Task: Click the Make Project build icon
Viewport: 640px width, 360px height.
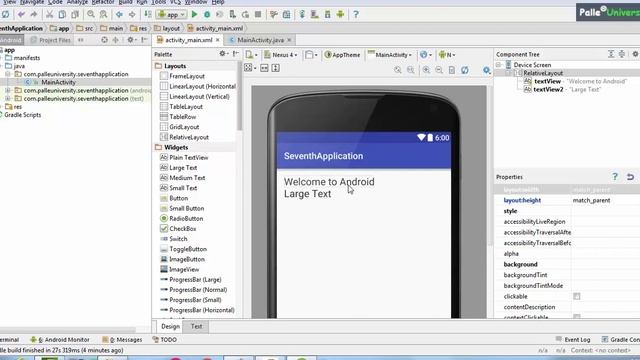Action: (148, 15)
